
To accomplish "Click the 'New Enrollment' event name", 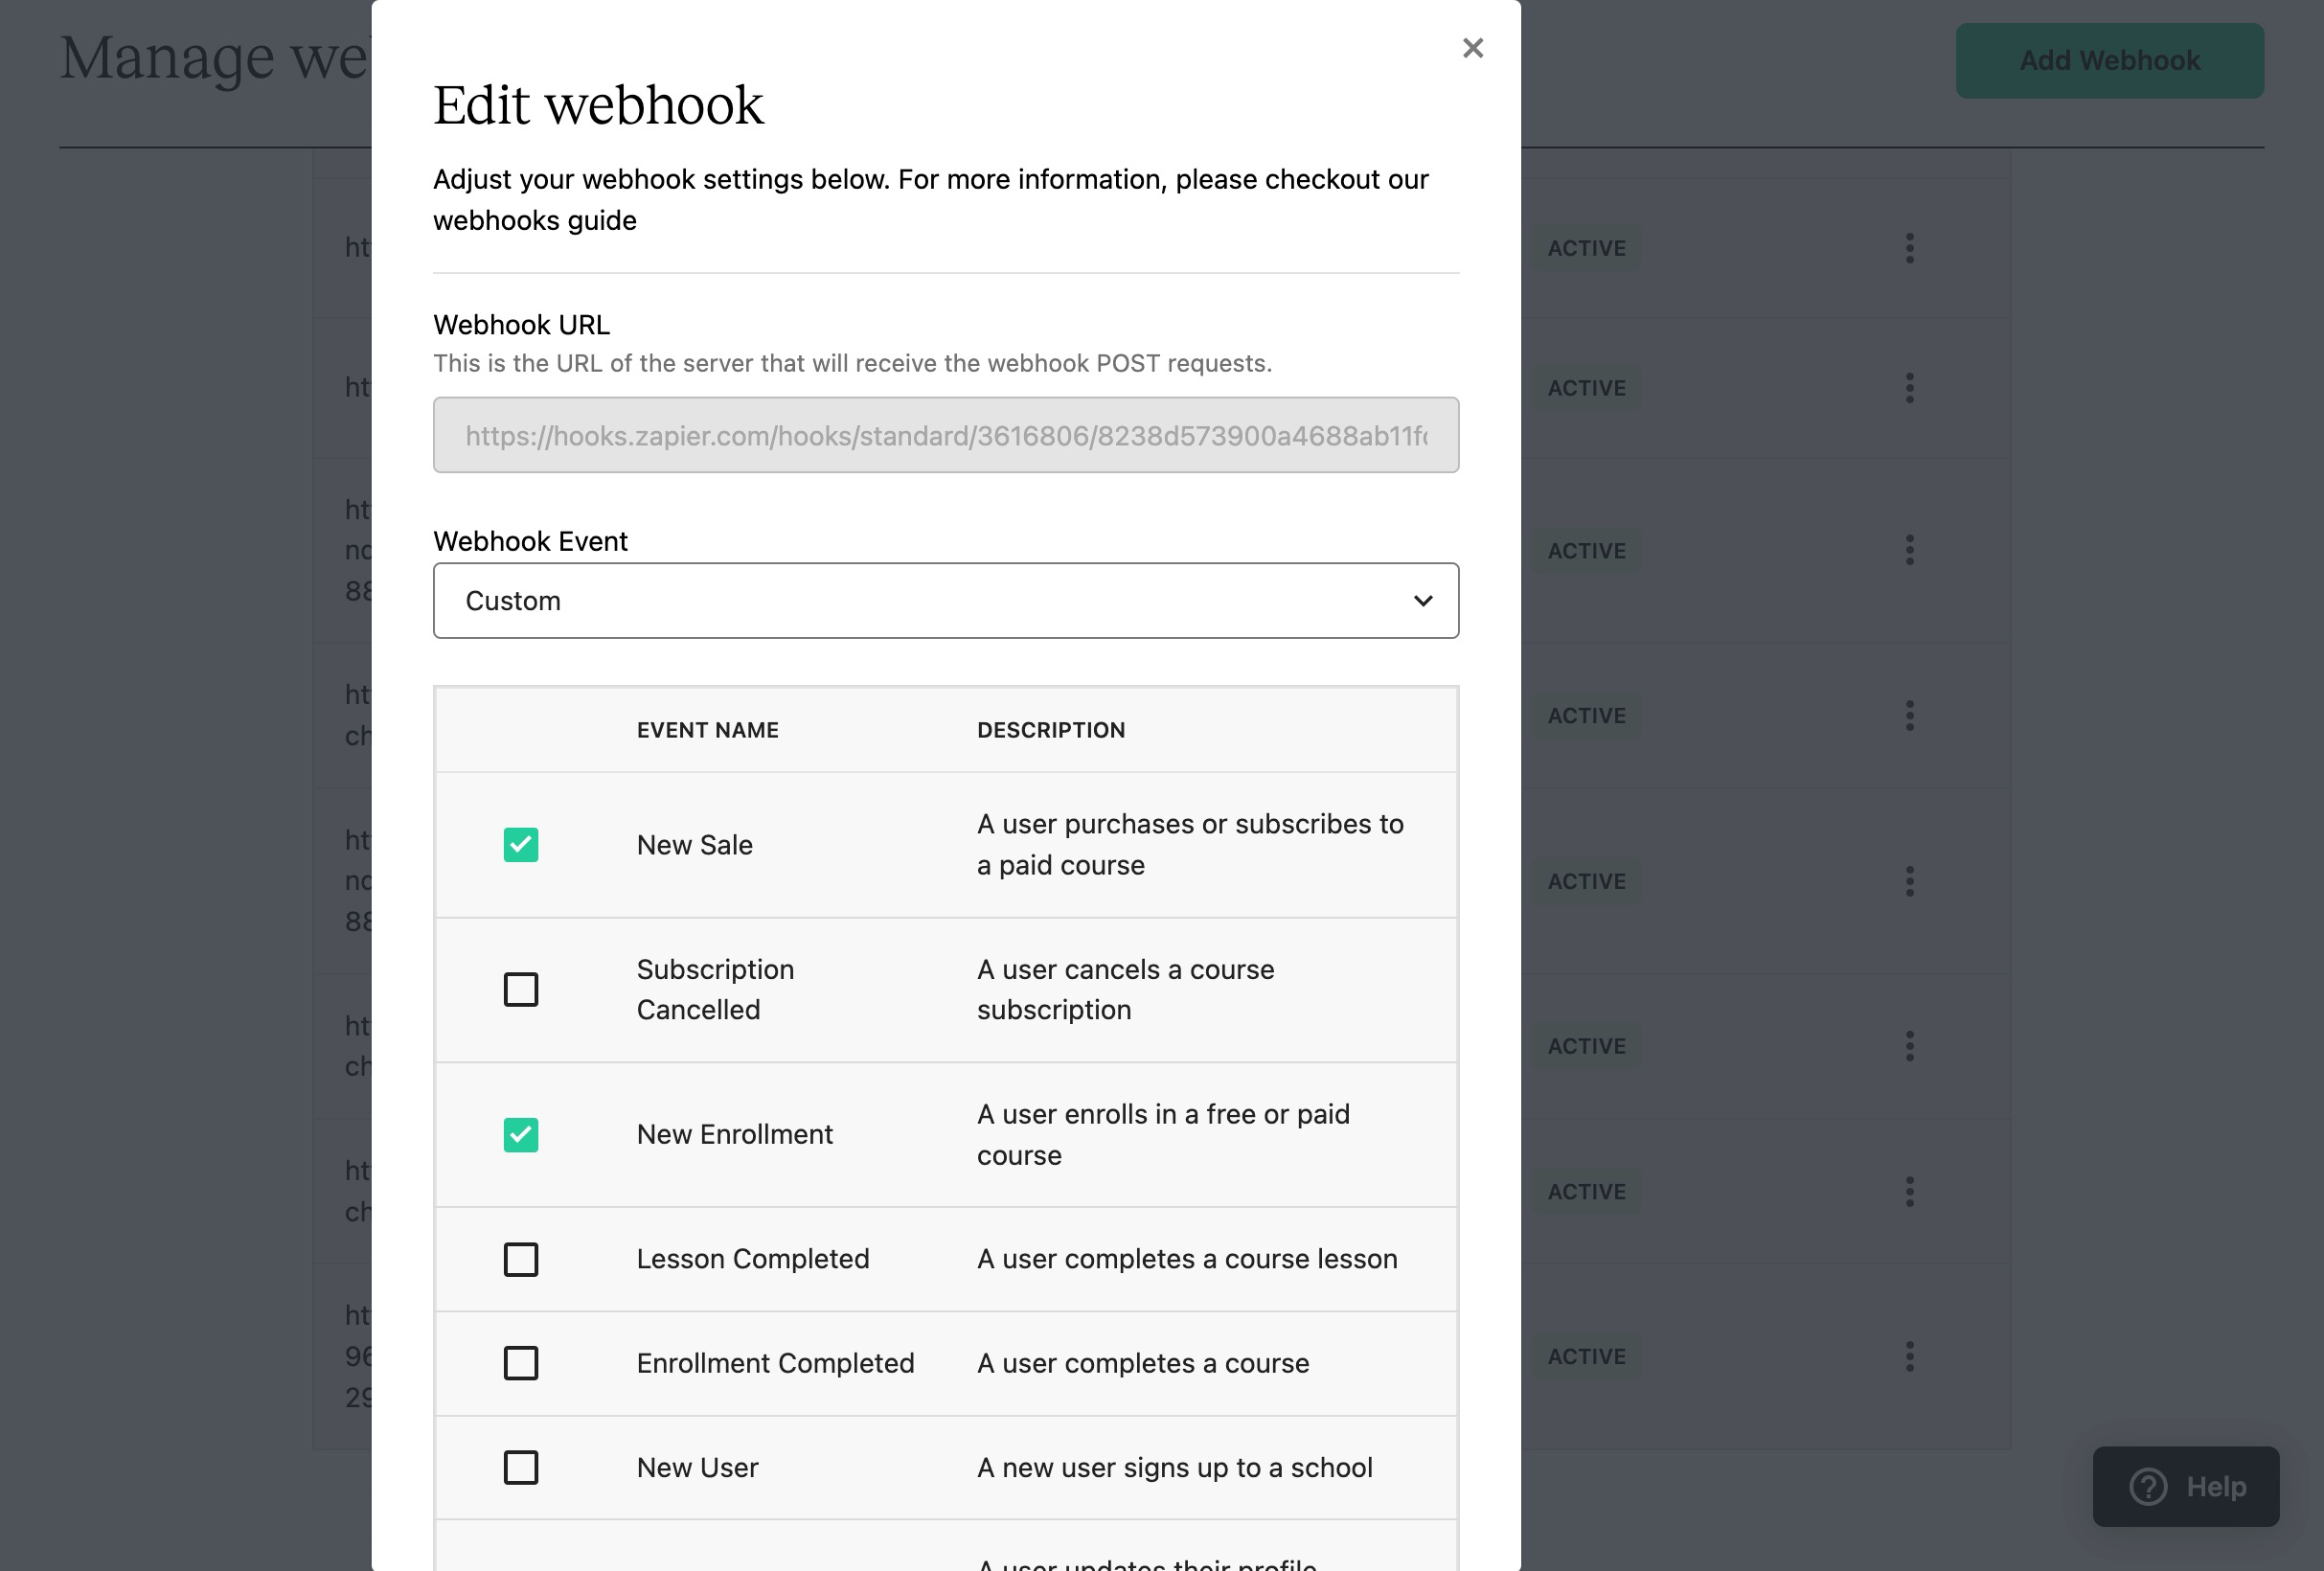I will coord(734,1134).
